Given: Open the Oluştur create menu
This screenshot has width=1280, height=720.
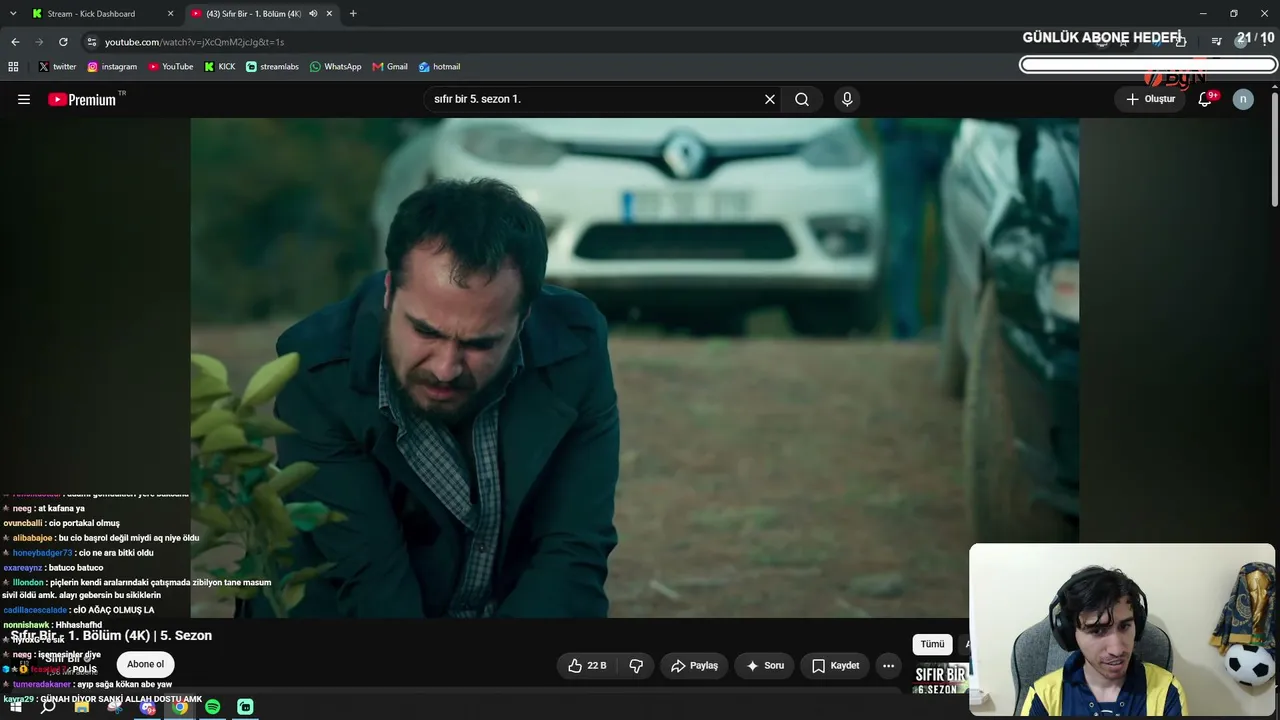Looking at the screenshot, I should (1151, 99).
